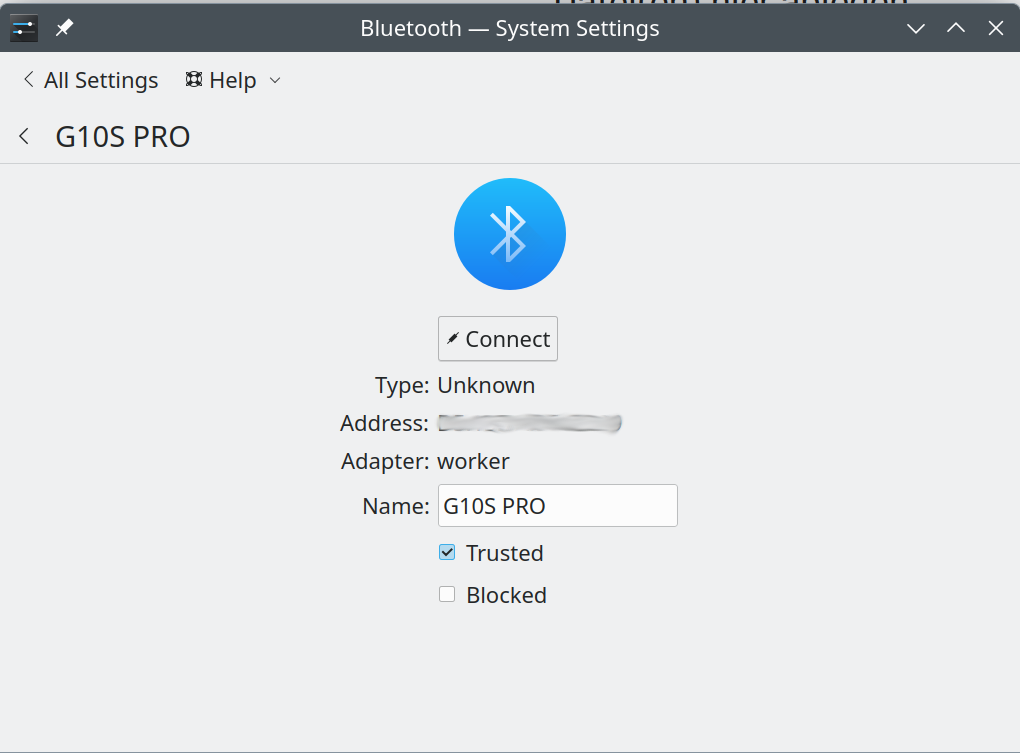Click the Blocked label text
This screenshot has width=1020, height=753.
point(506,595)
